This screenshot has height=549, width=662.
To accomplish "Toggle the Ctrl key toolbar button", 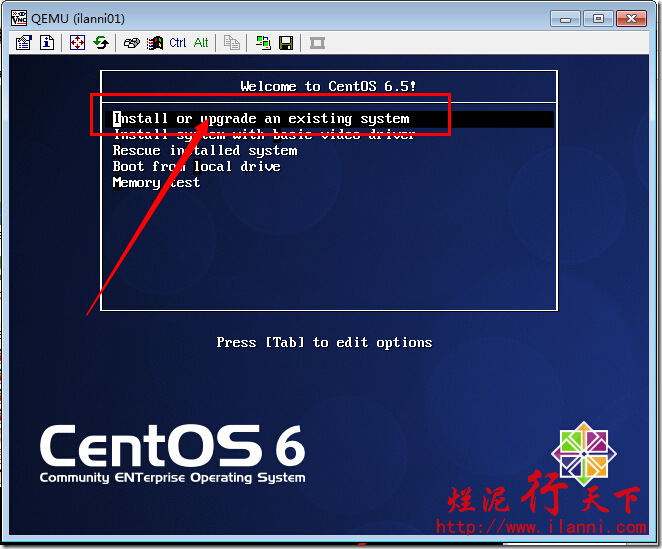I will (x=178, y=43).
